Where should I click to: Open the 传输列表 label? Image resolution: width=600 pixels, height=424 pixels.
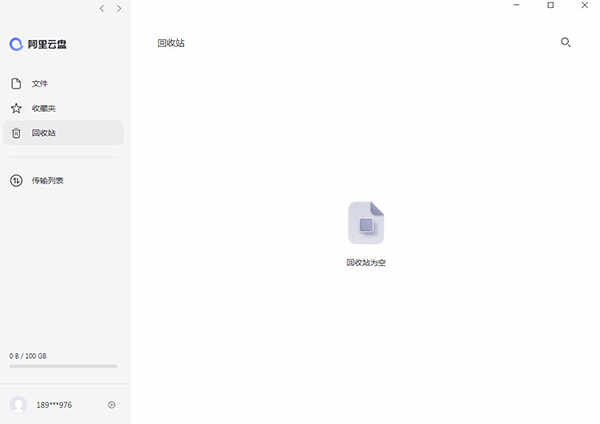[47, 180]
